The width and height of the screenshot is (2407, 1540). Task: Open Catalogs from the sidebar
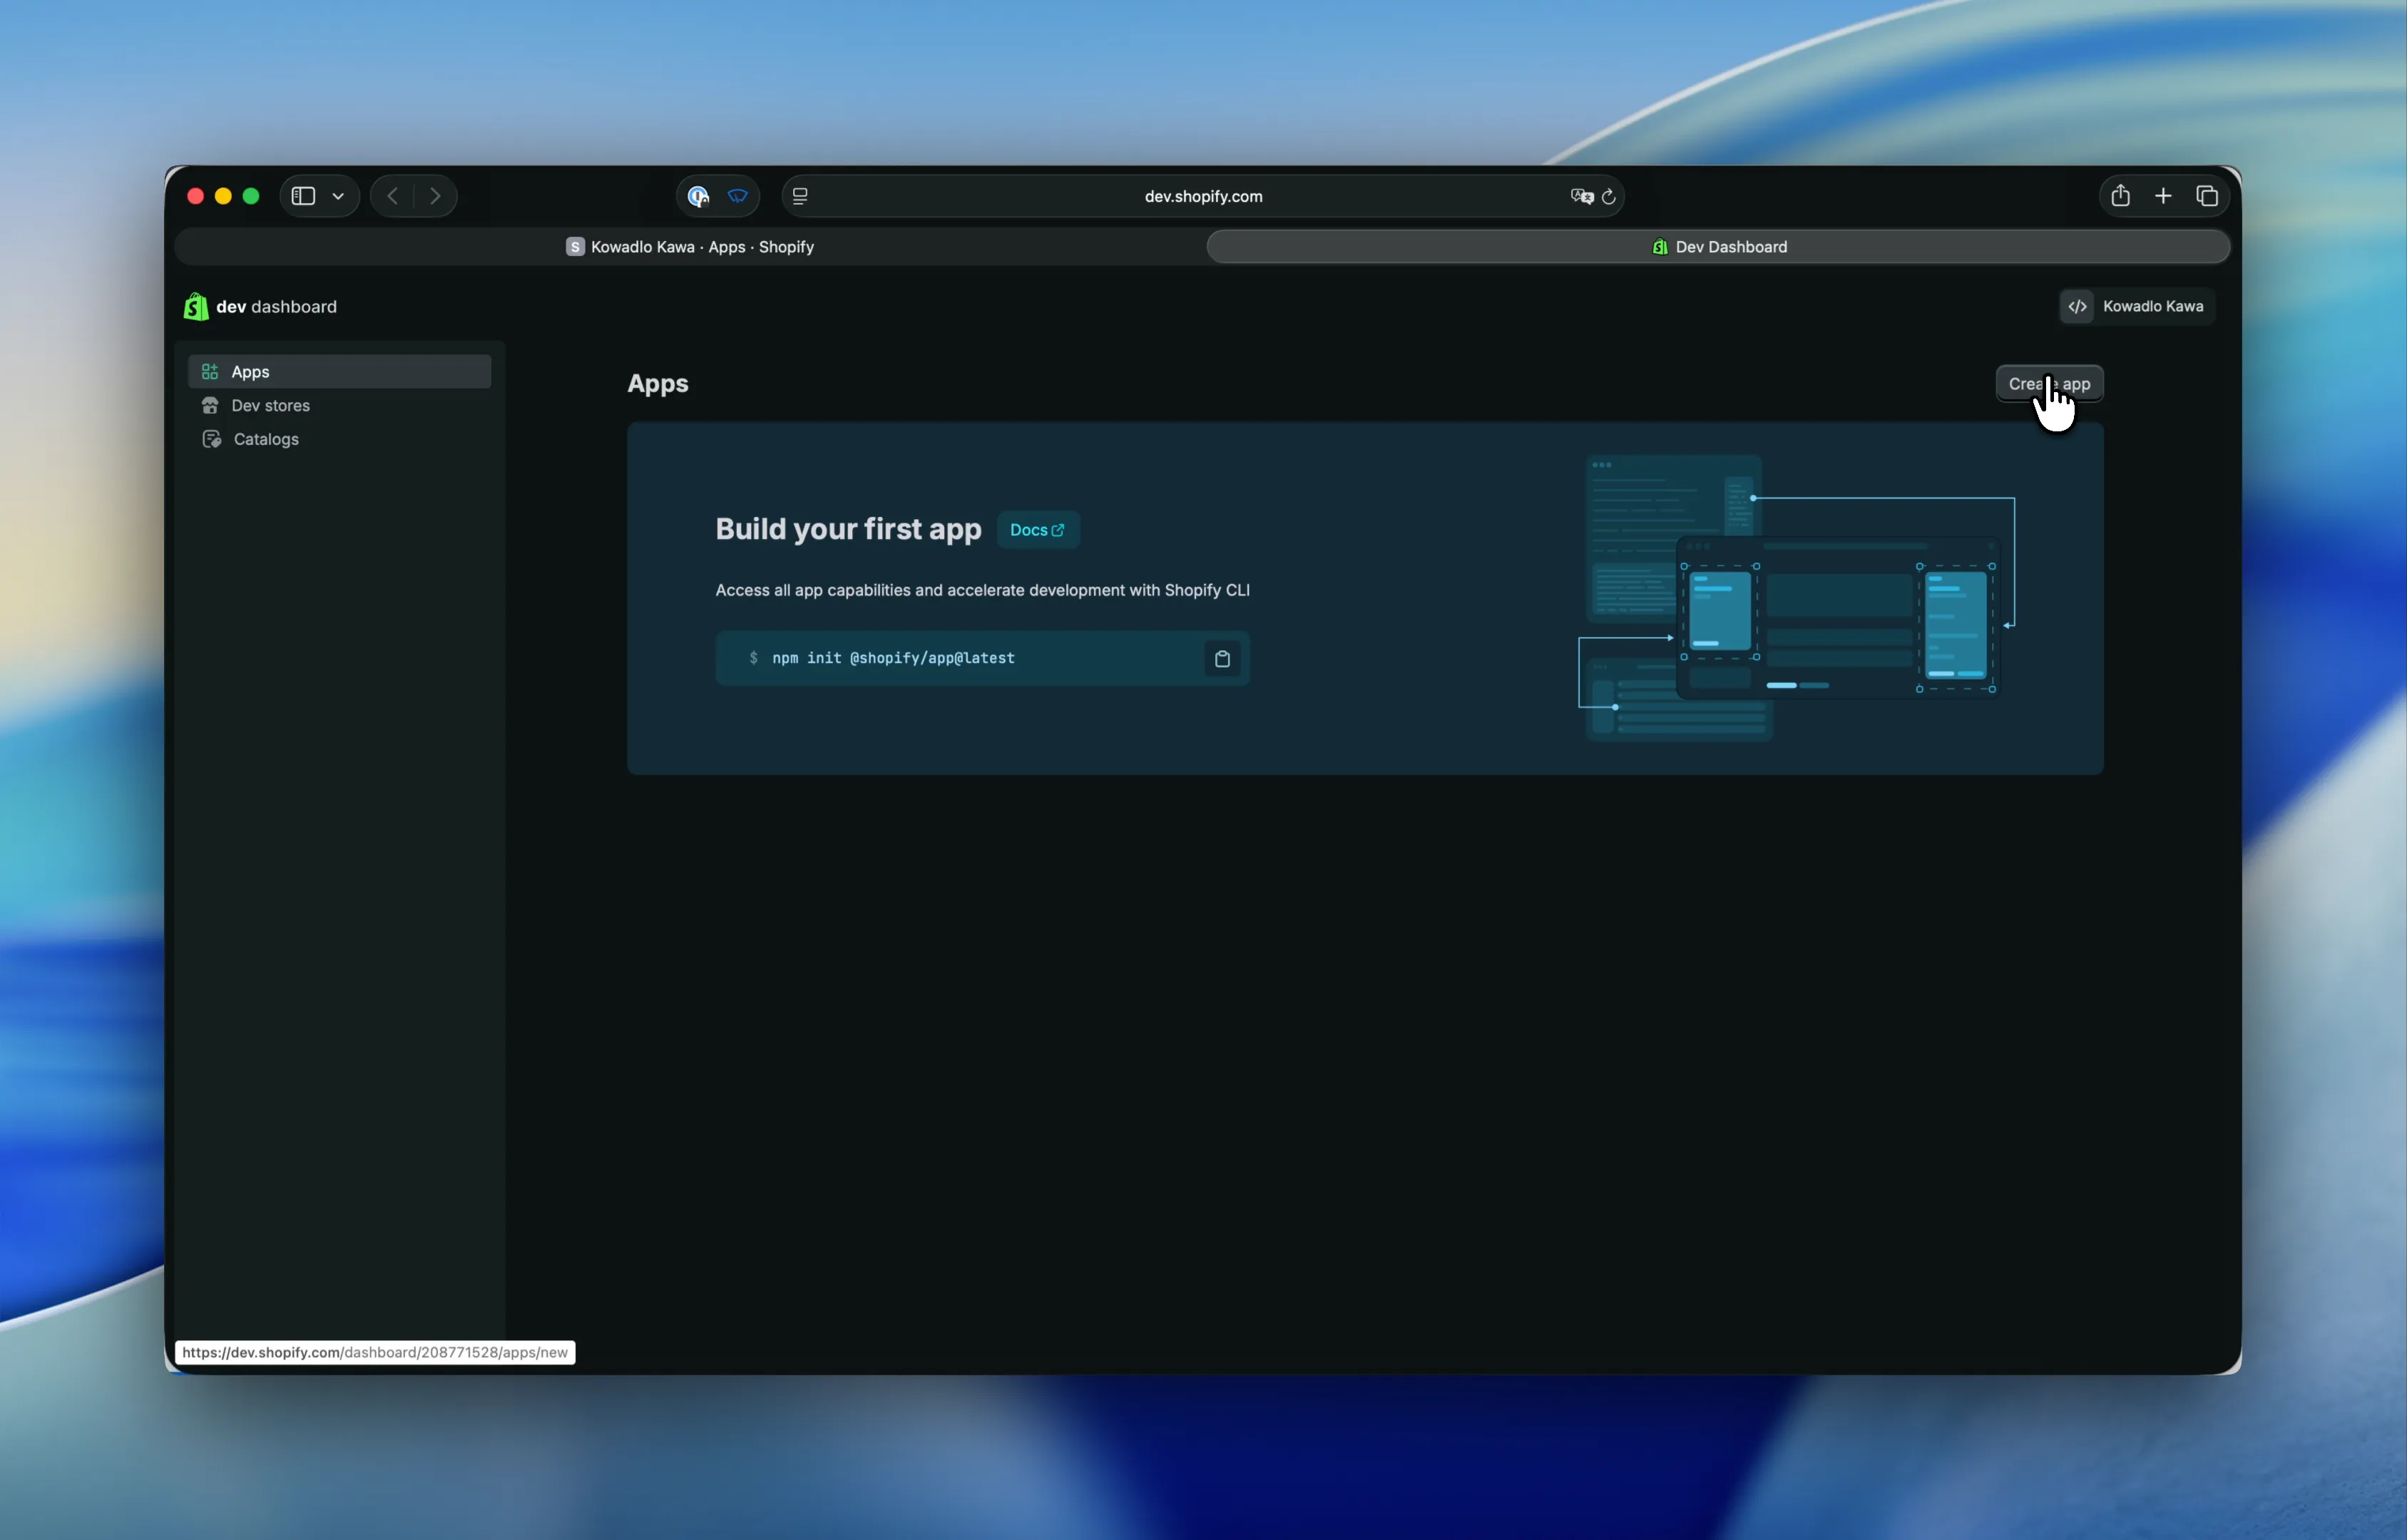pos(265,439)
